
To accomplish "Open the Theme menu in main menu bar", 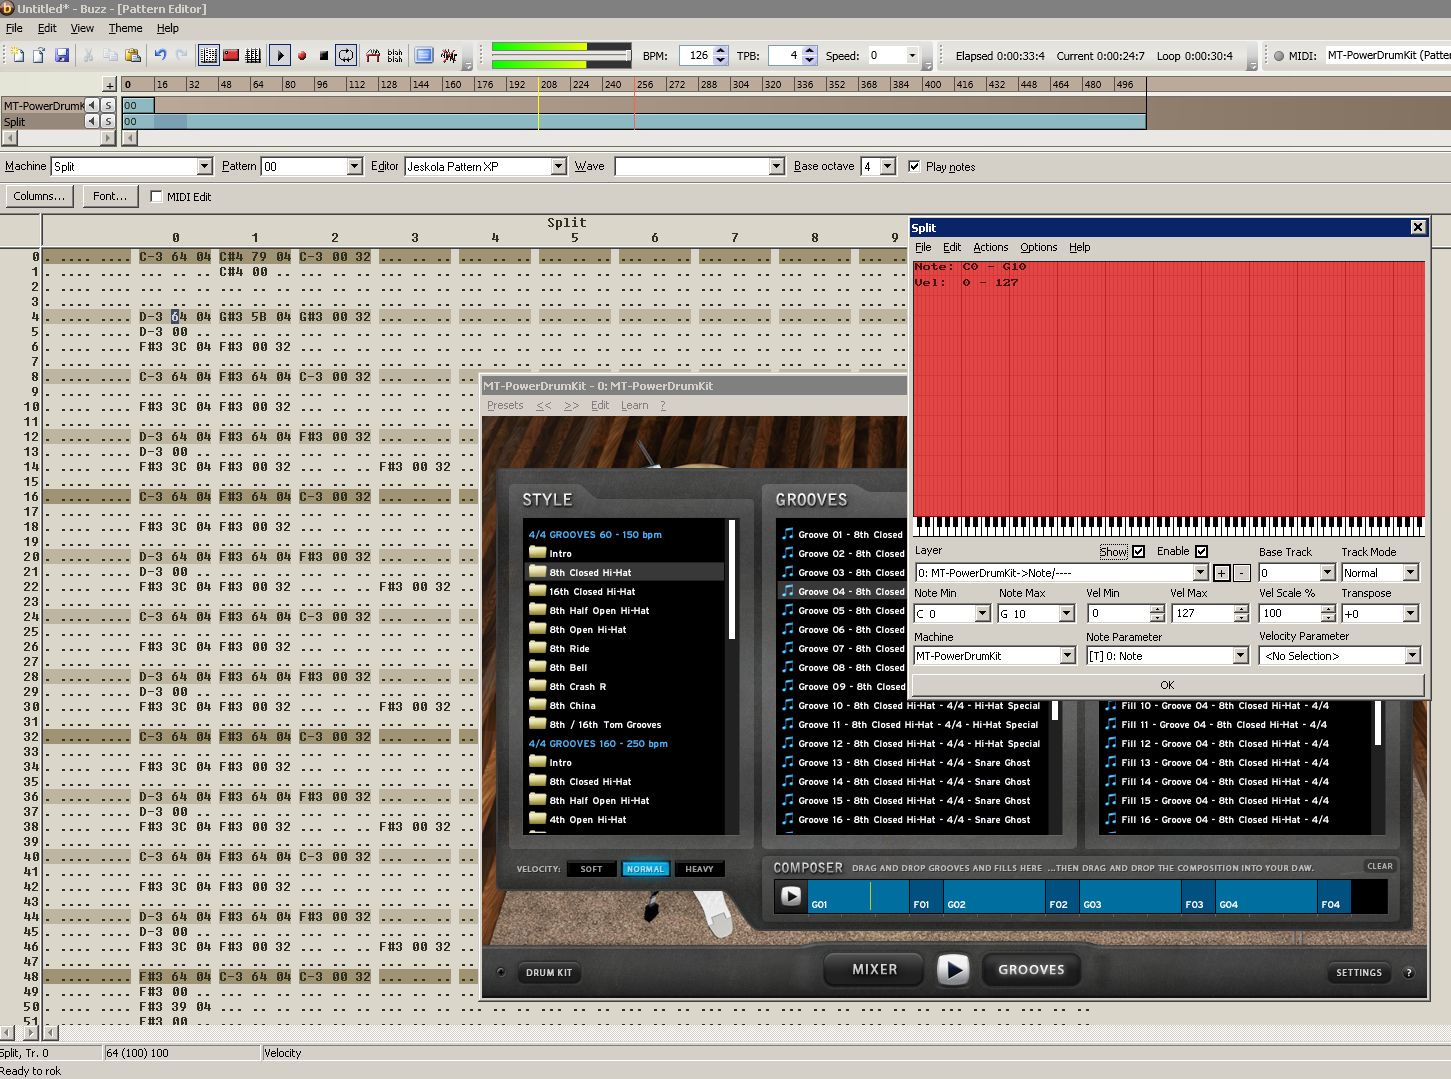I will point(125,28).
